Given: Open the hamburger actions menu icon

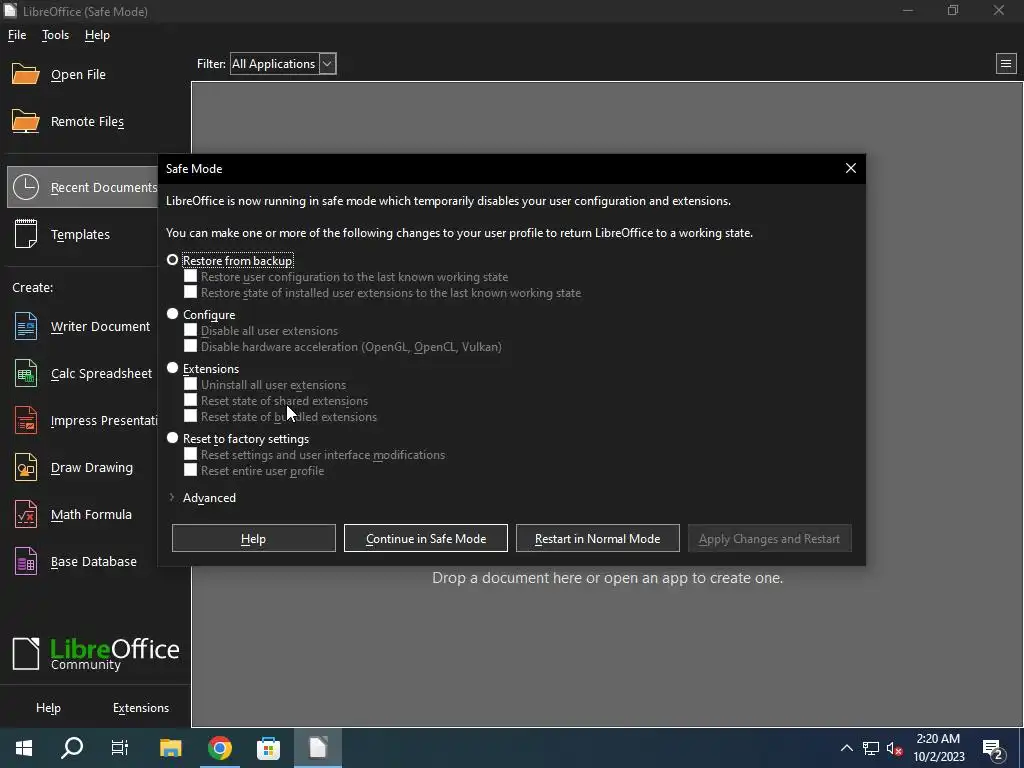Looking at the screenshot, I should click(1006, 64).
